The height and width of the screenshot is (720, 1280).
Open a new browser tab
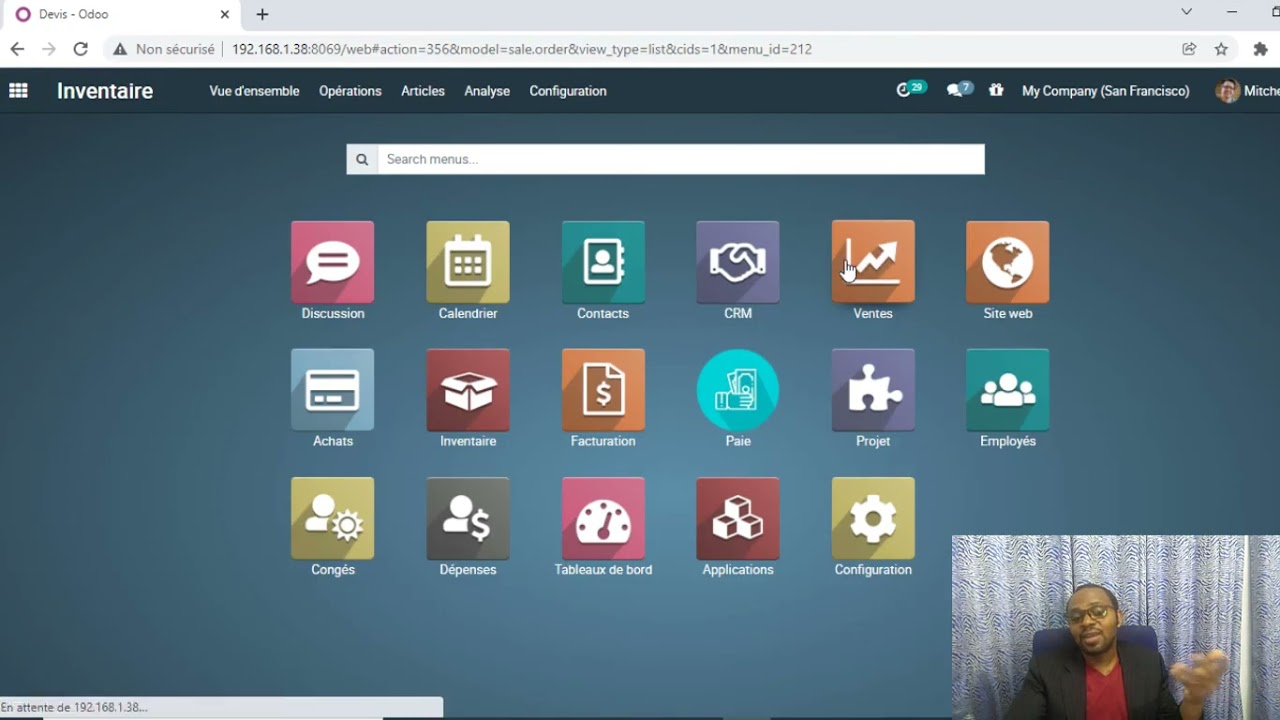[262, 15]
